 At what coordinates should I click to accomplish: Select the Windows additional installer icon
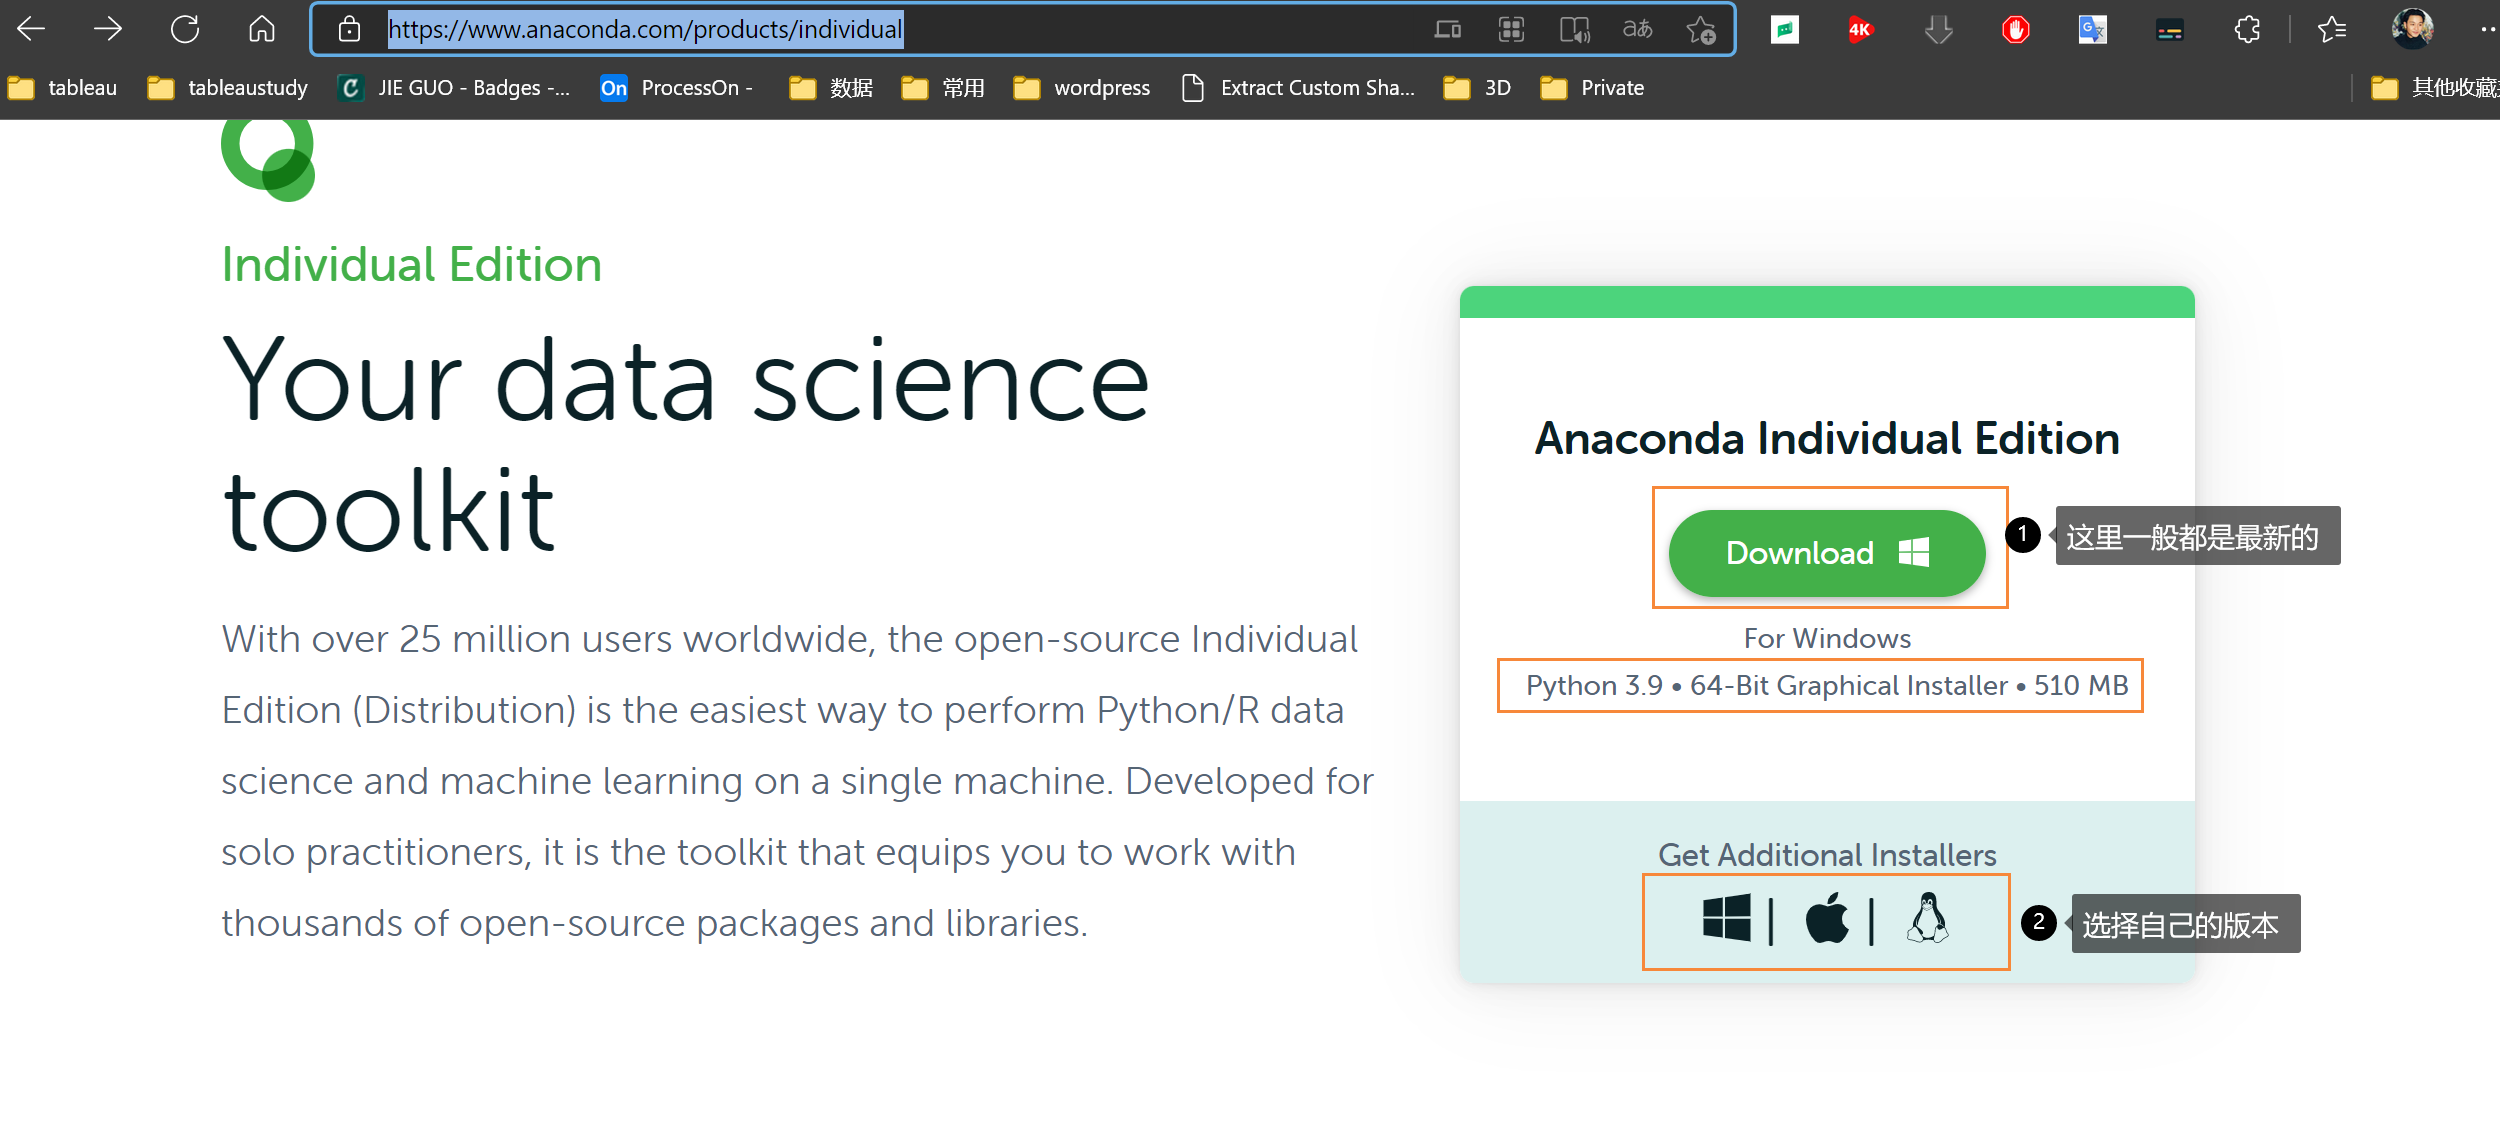[x=1726, y=918]
